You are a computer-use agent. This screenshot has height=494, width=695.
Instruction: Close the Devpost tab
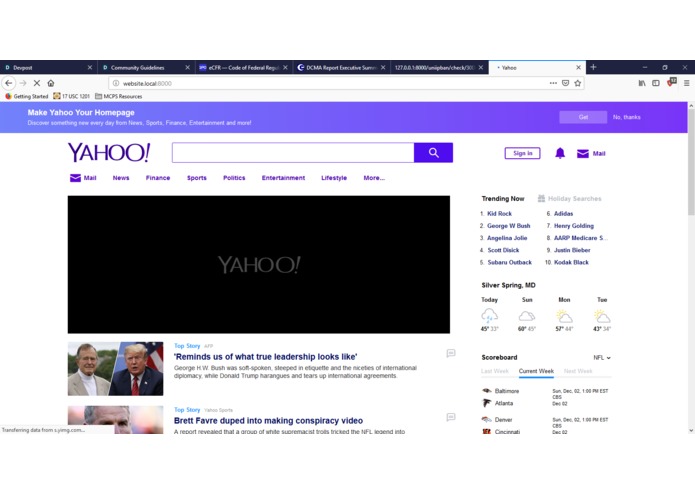pos(90,67)
